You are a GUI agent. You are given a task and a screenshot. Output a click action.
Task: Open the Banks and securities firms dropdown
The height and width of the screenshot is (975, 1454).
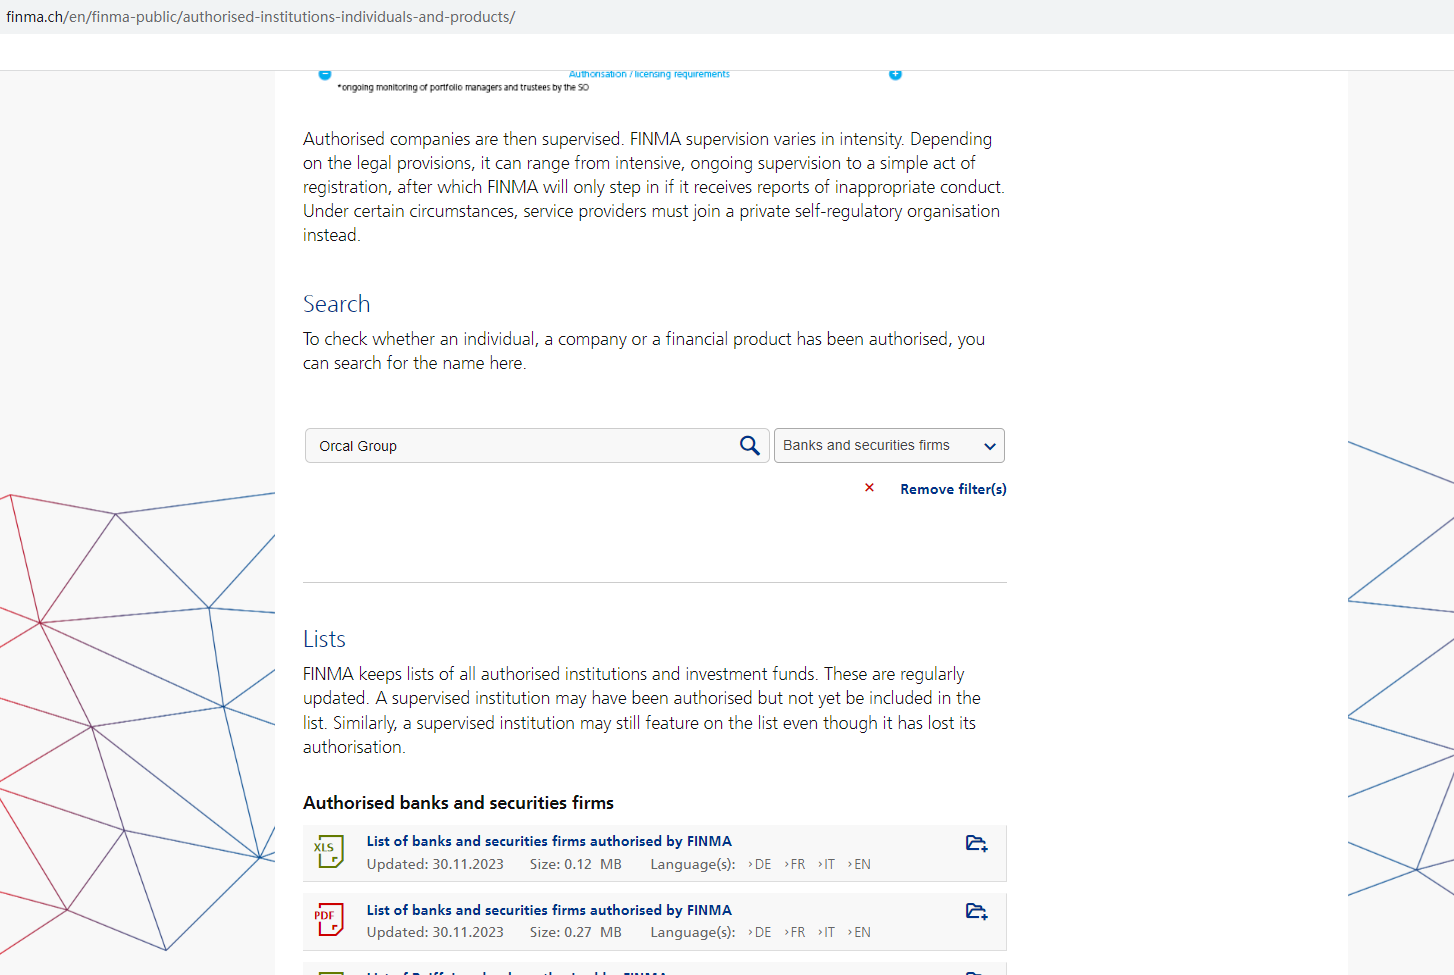(888, 446)
